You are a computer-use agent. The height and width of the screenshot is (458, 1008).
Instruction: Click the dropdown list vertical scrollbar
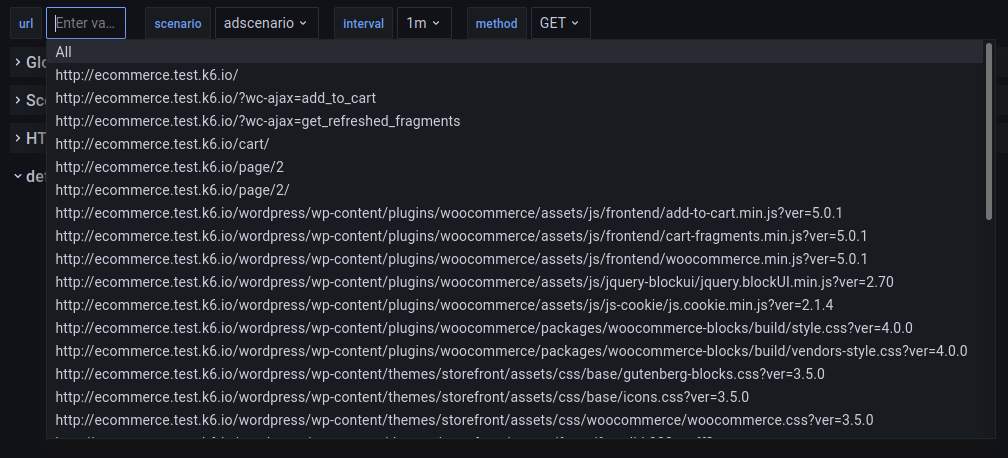(989, 130)
